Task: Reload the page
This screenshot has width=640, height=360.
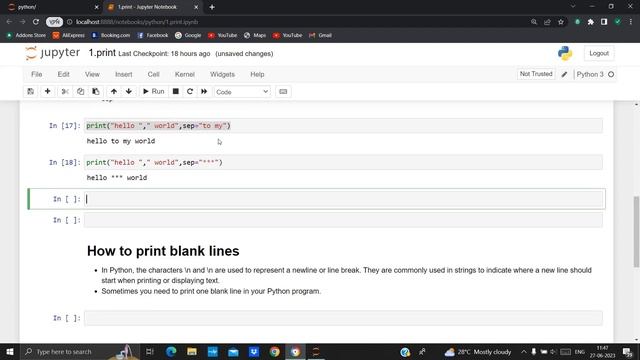Action: (x=36, y=22)
